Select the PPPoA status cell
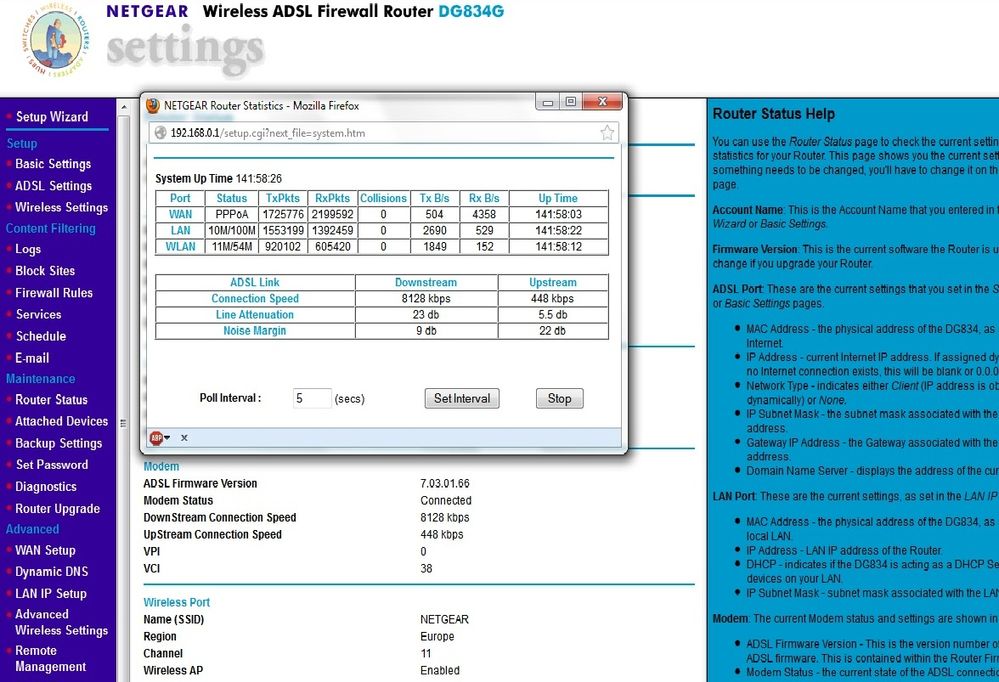999x682 pixels. (231, 214)
